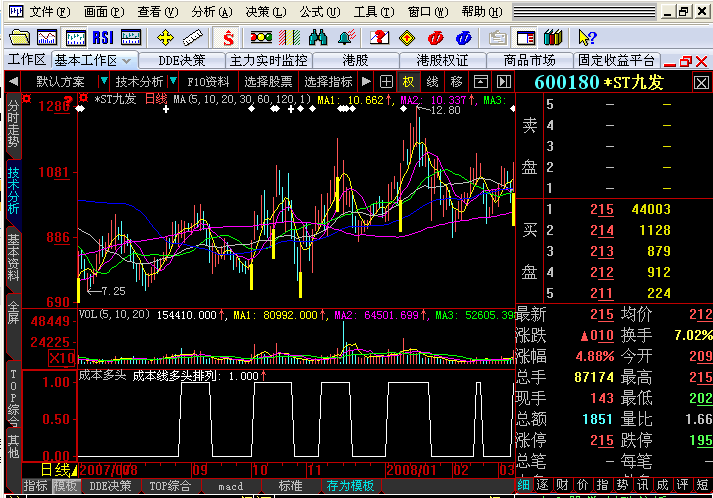Screen dimensions: 713x498
Task: Open the 文件 menu
Action: tap(50, 12)
